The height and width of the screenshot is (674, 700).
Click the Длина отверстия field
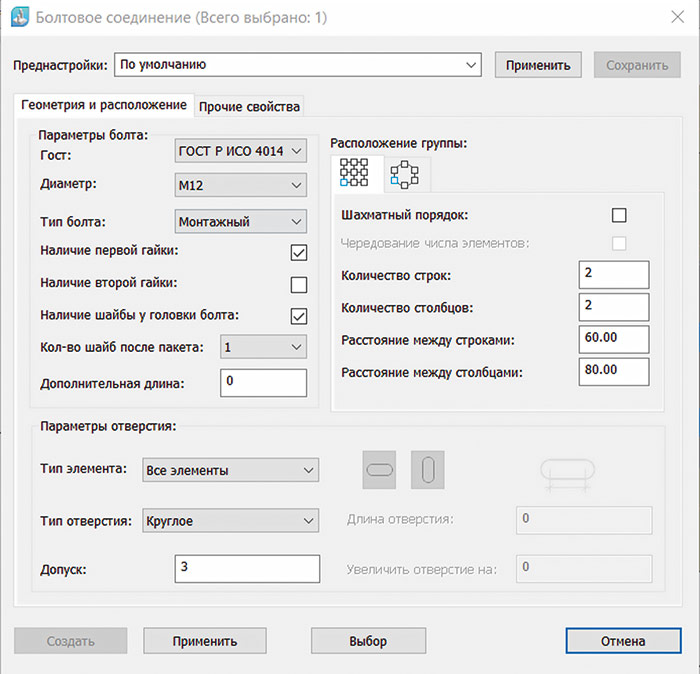coord(584,520)
